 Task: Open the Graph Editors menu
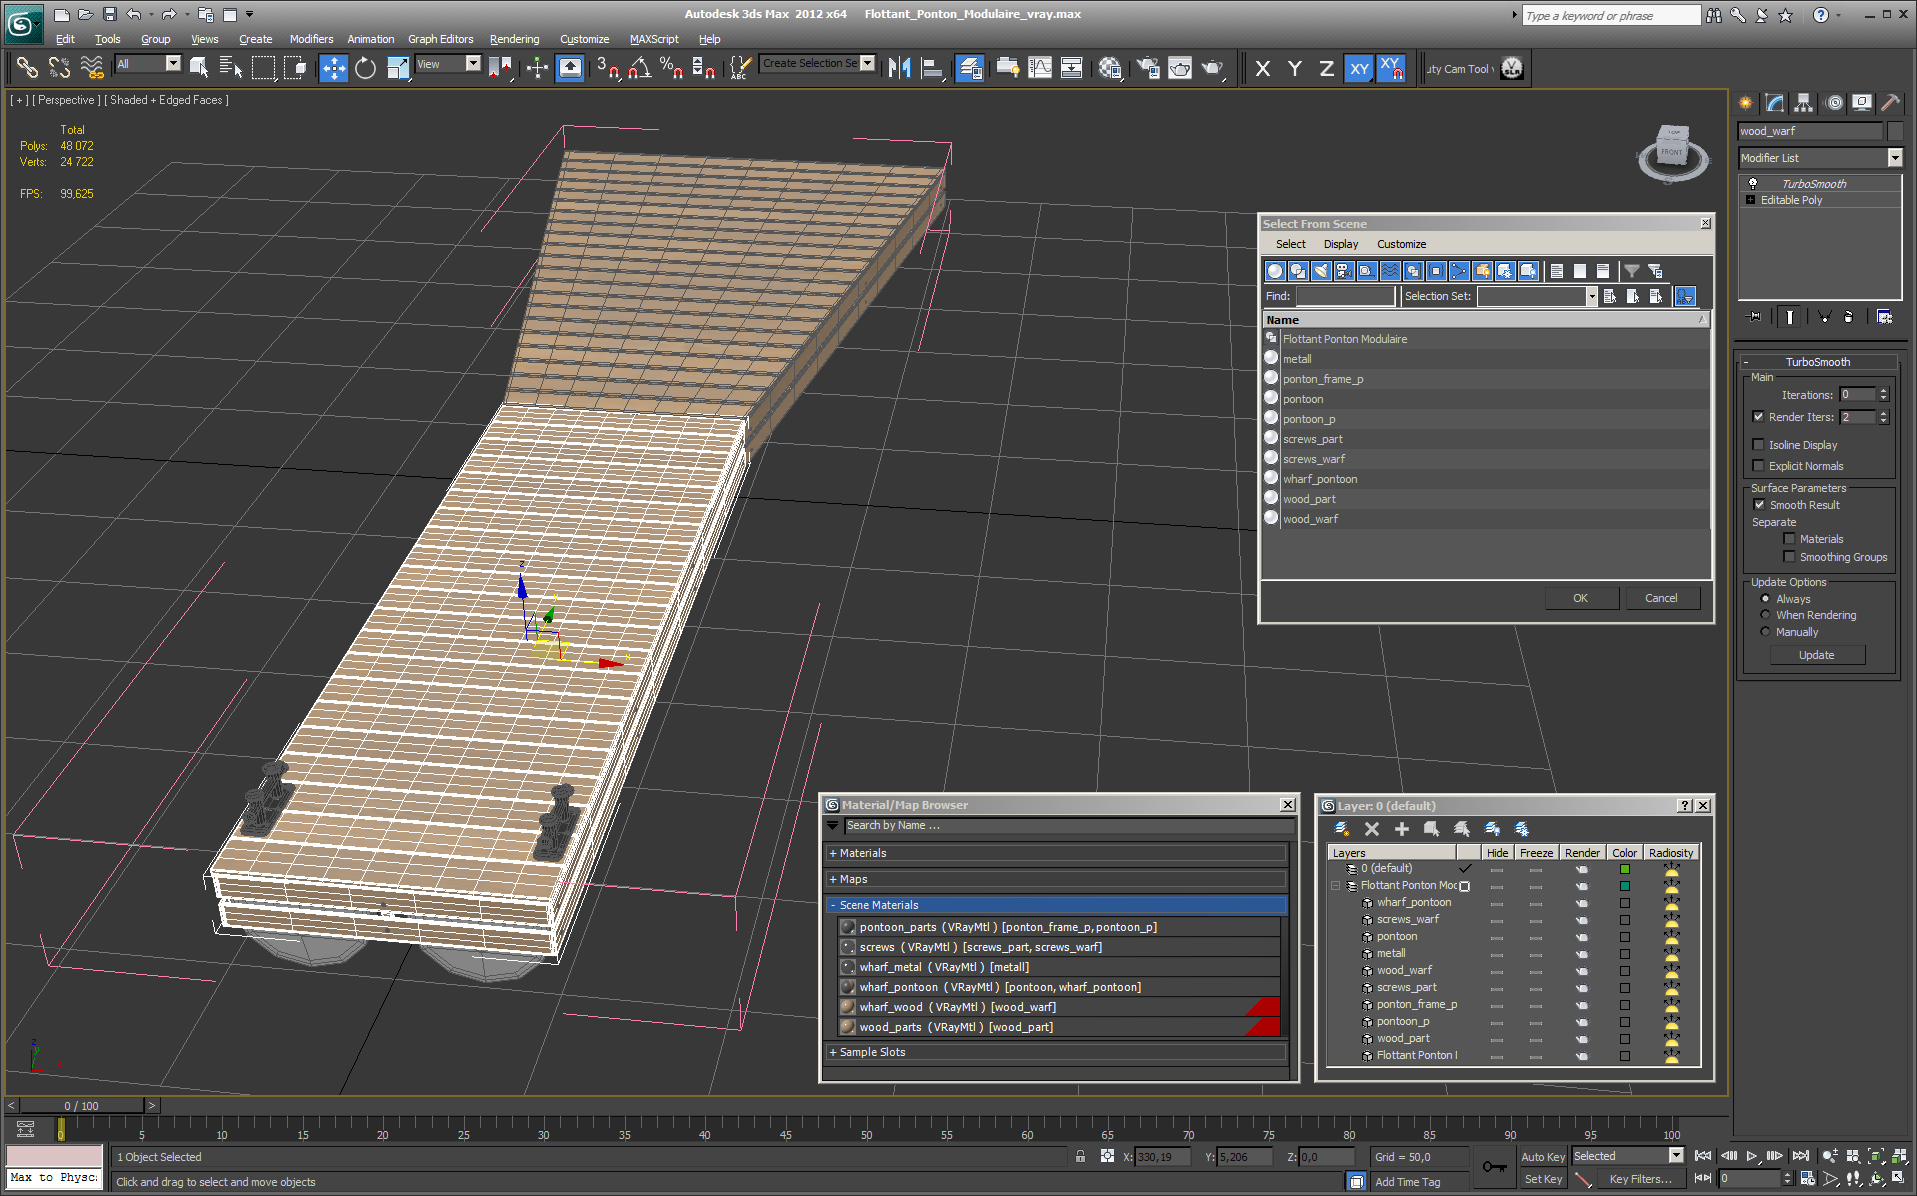tap(440, 39)
